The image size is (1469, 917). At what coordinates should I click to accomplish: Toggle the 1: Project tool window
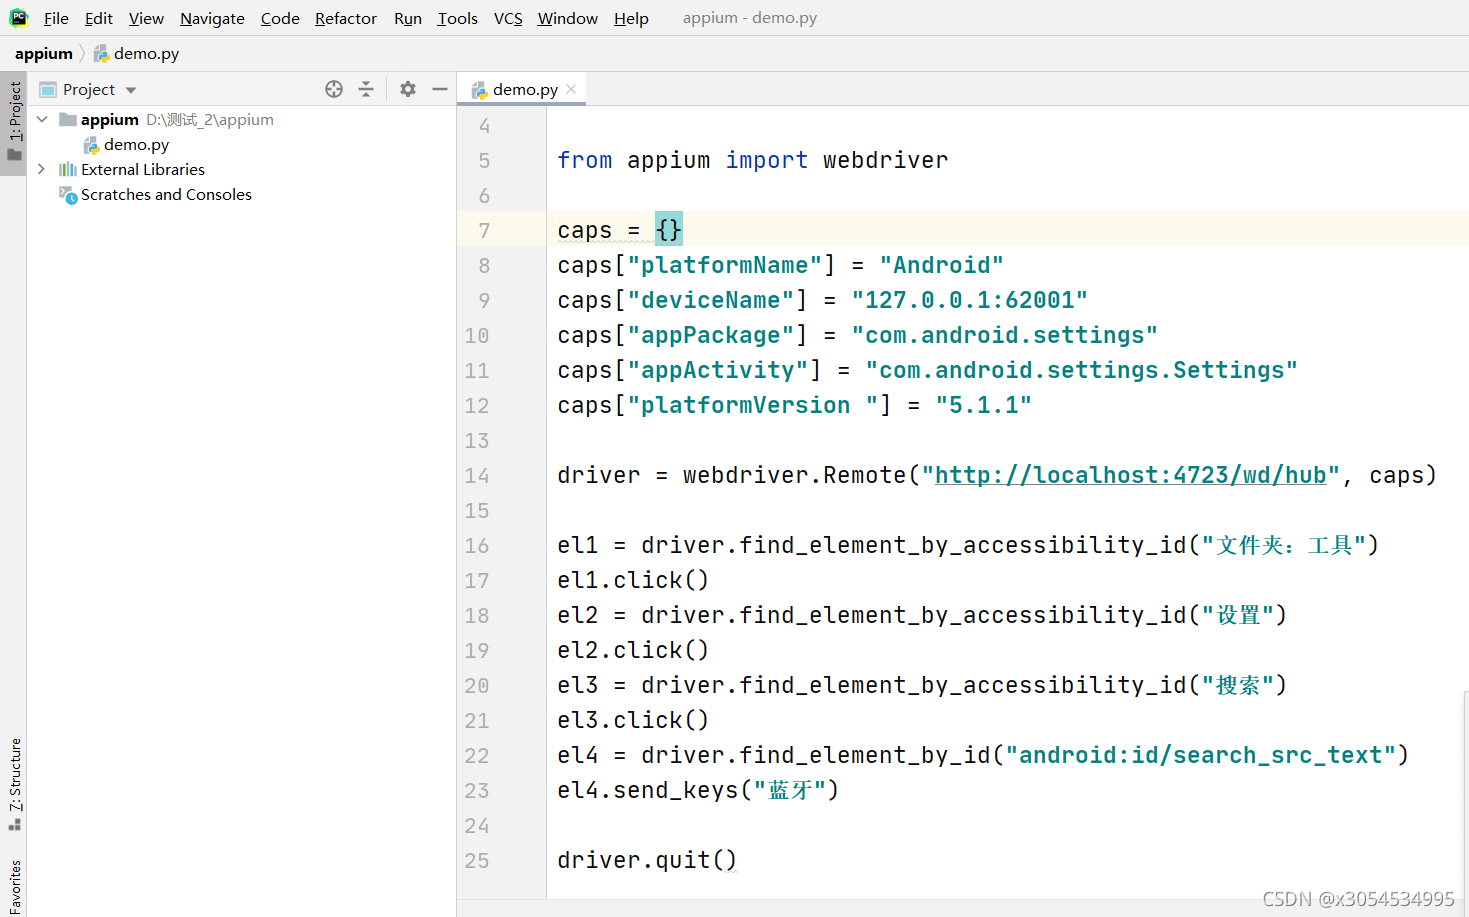(14, 122)
